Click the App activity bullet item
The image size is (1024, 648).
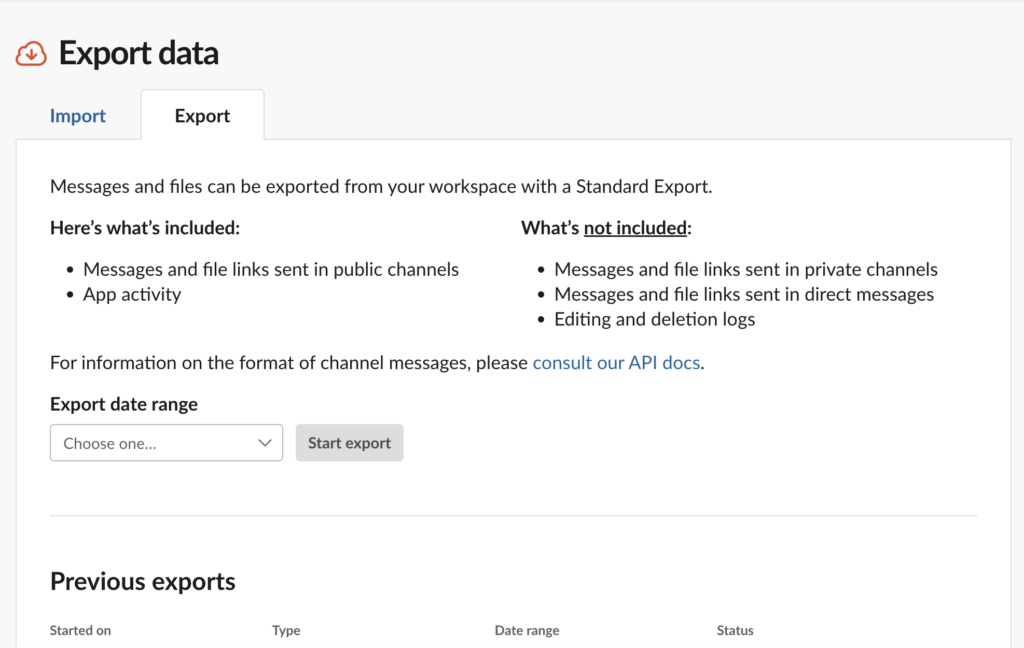(132, 295)
